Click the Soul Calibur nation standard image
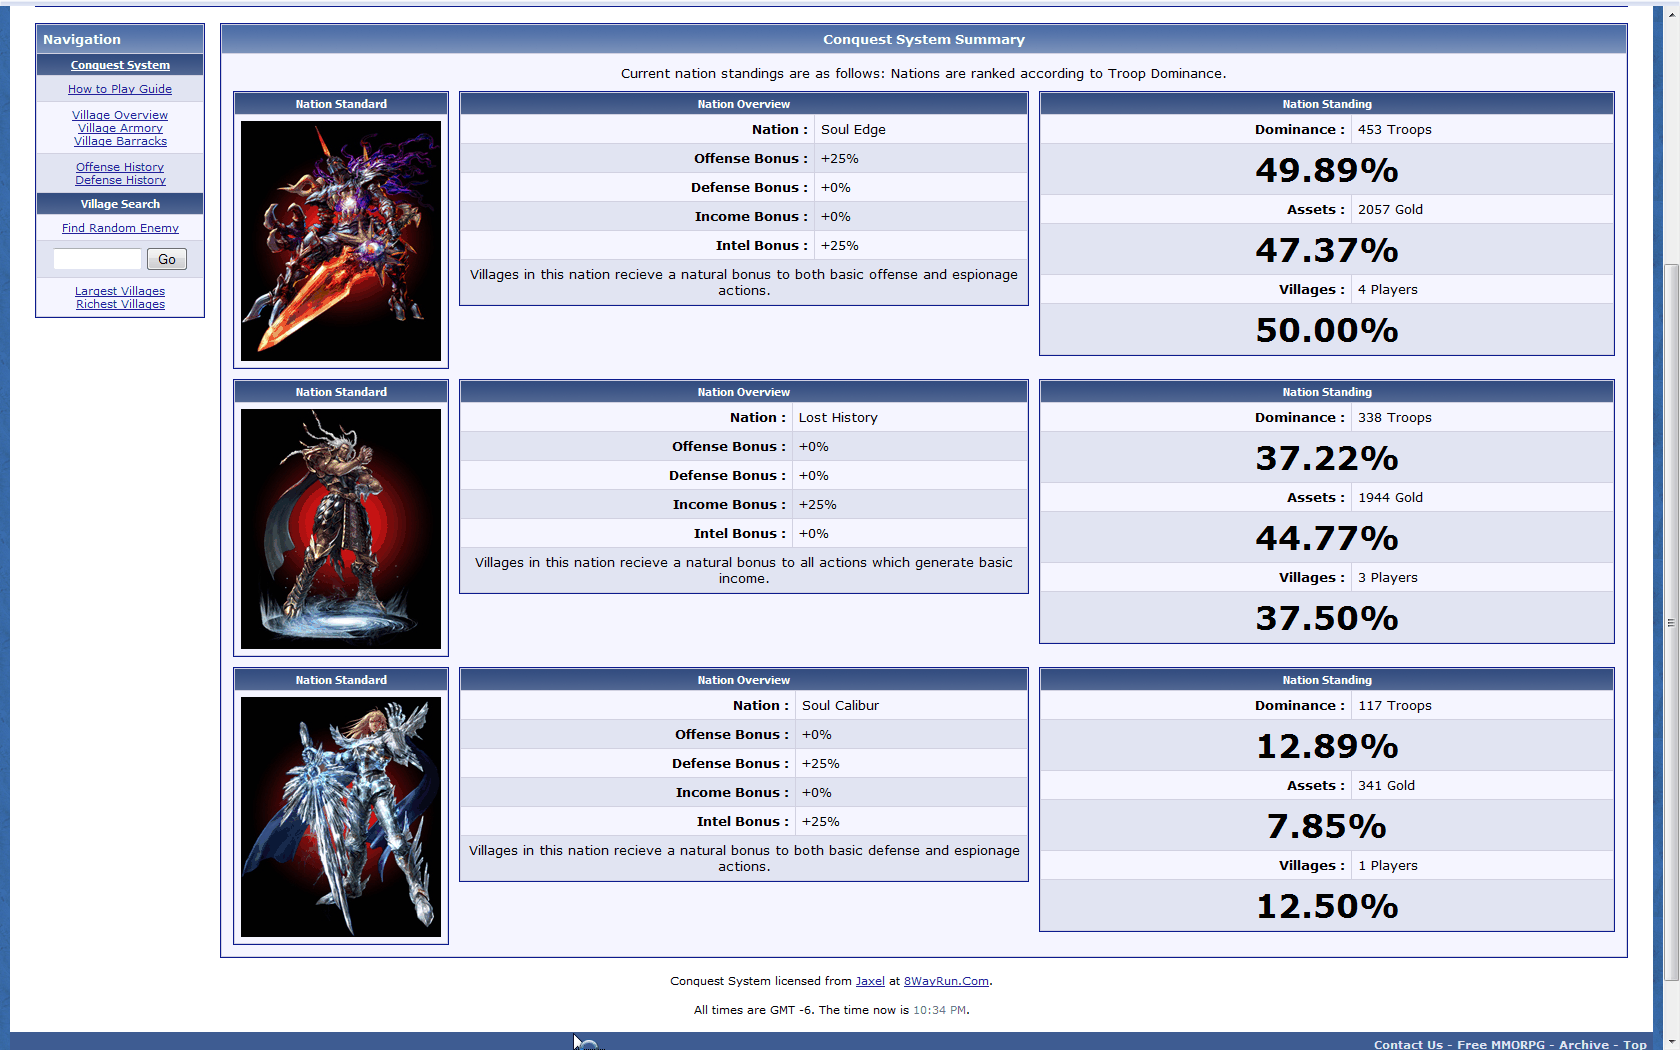Screen dimensions: 1680x1050 (x=341, y=817)
